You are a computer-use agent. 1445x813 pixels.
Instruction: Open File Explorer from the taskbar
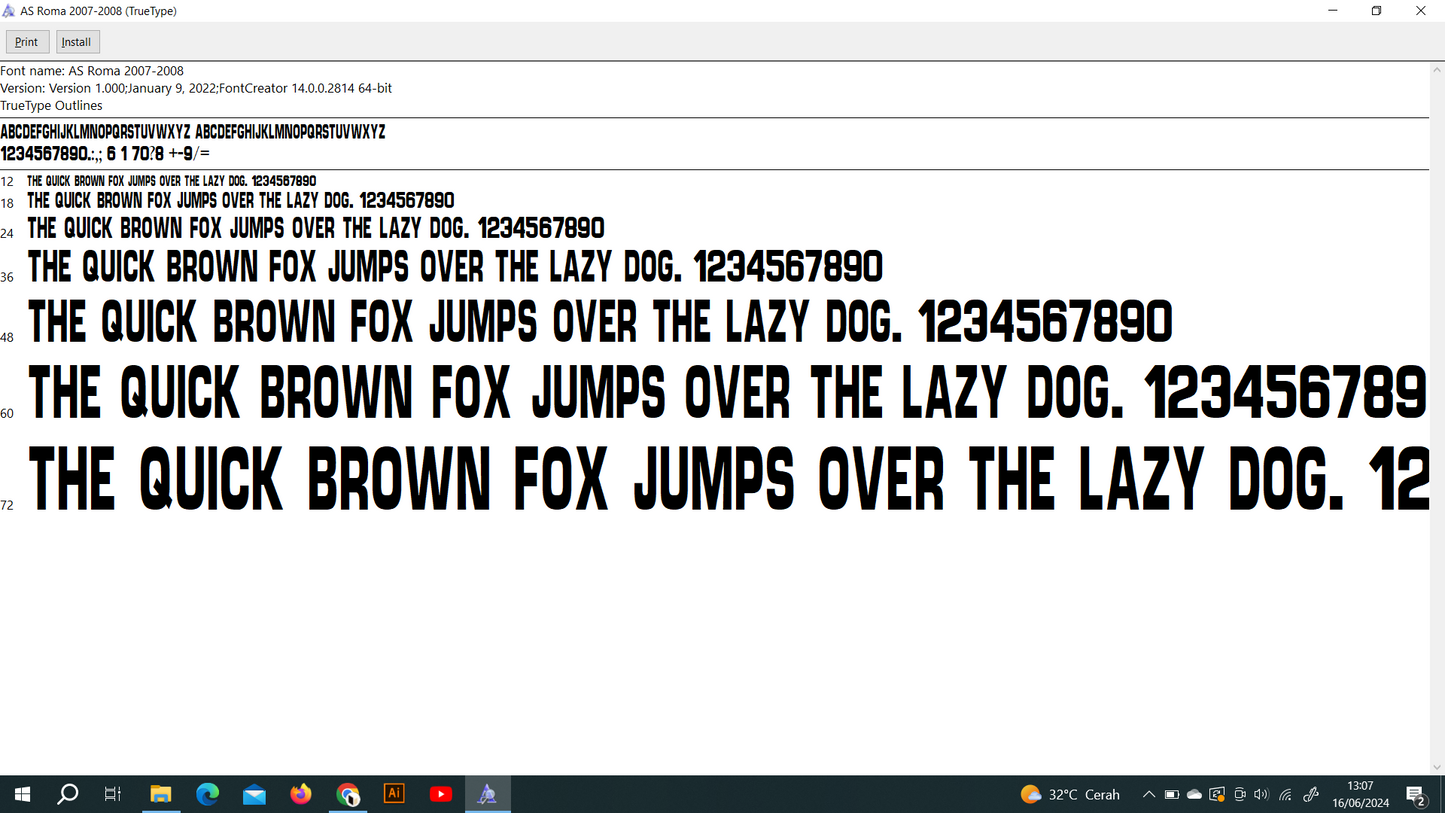tap(161, 795)
